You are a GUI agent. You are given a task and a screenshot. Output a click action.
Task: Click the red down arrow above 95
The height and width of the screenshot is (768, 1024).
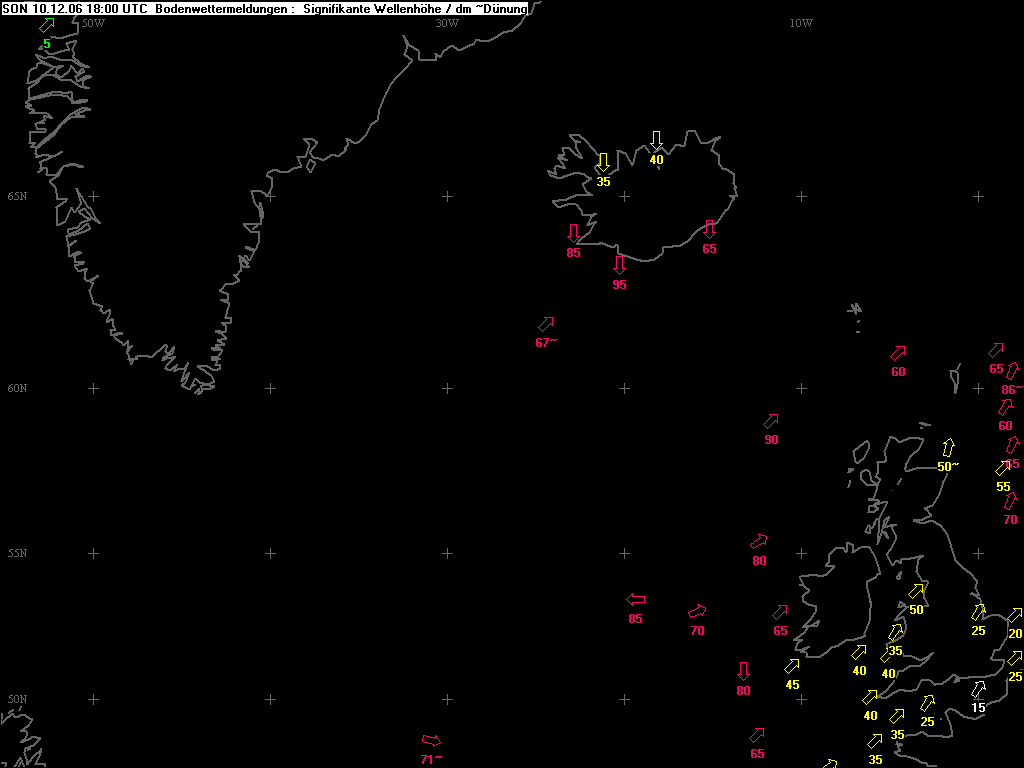click(619, 264)
